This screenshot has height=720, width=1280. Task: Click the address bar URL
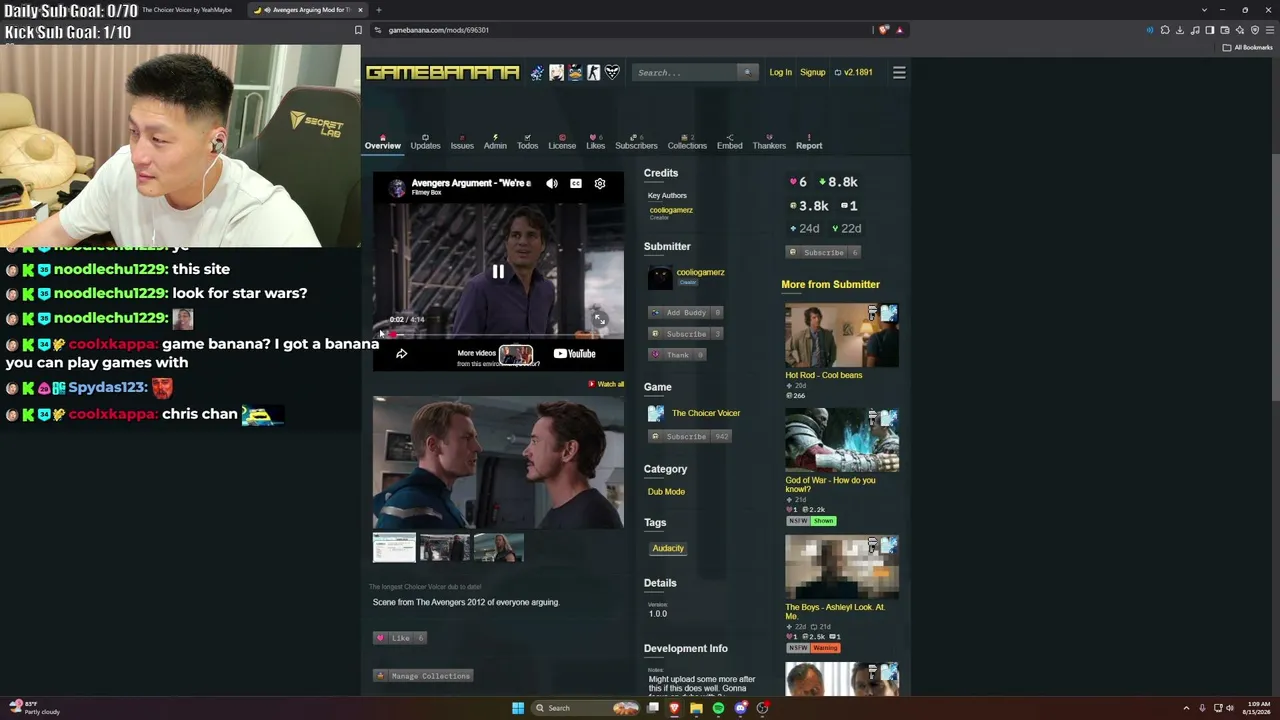pyautogui.click(x=438, y=30)
